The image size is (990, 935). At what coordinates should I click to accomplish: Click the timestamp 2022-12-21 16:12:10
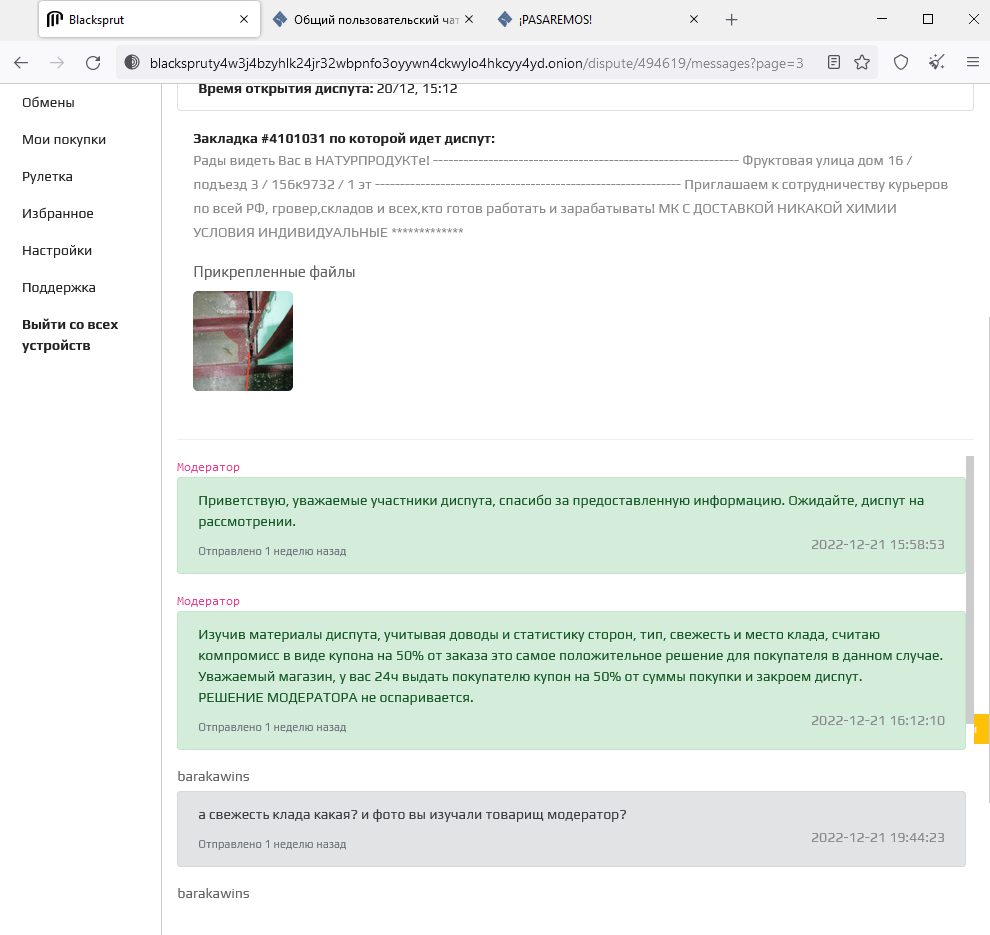click(878, 720)
